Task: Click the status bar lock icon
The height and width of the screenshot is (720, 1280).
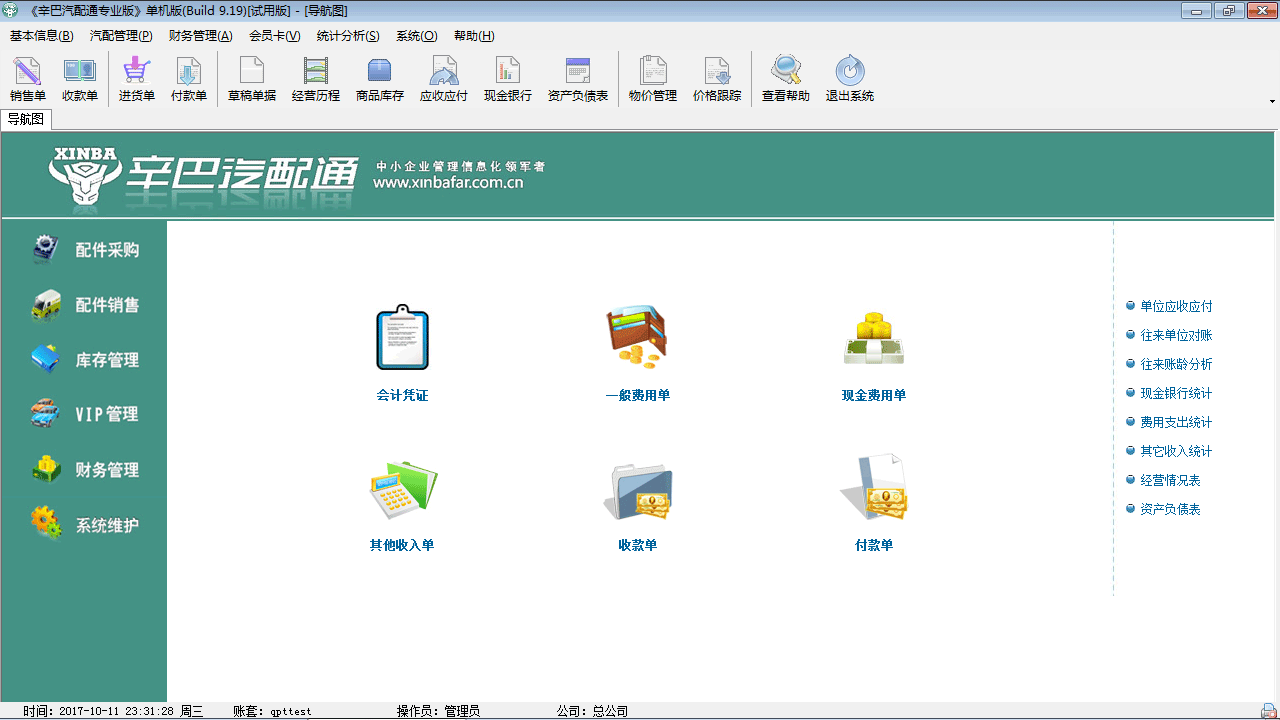Action: 1268,711
